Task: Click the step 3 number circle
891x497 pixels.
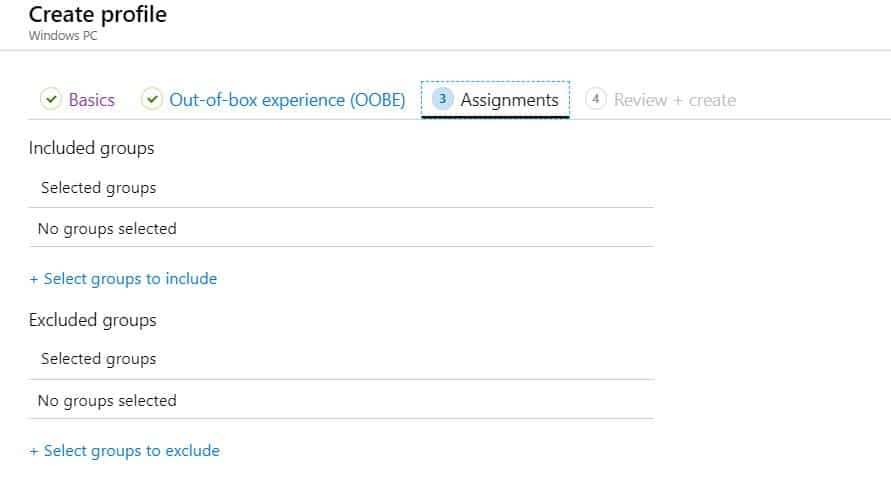Action: (442, 99)
